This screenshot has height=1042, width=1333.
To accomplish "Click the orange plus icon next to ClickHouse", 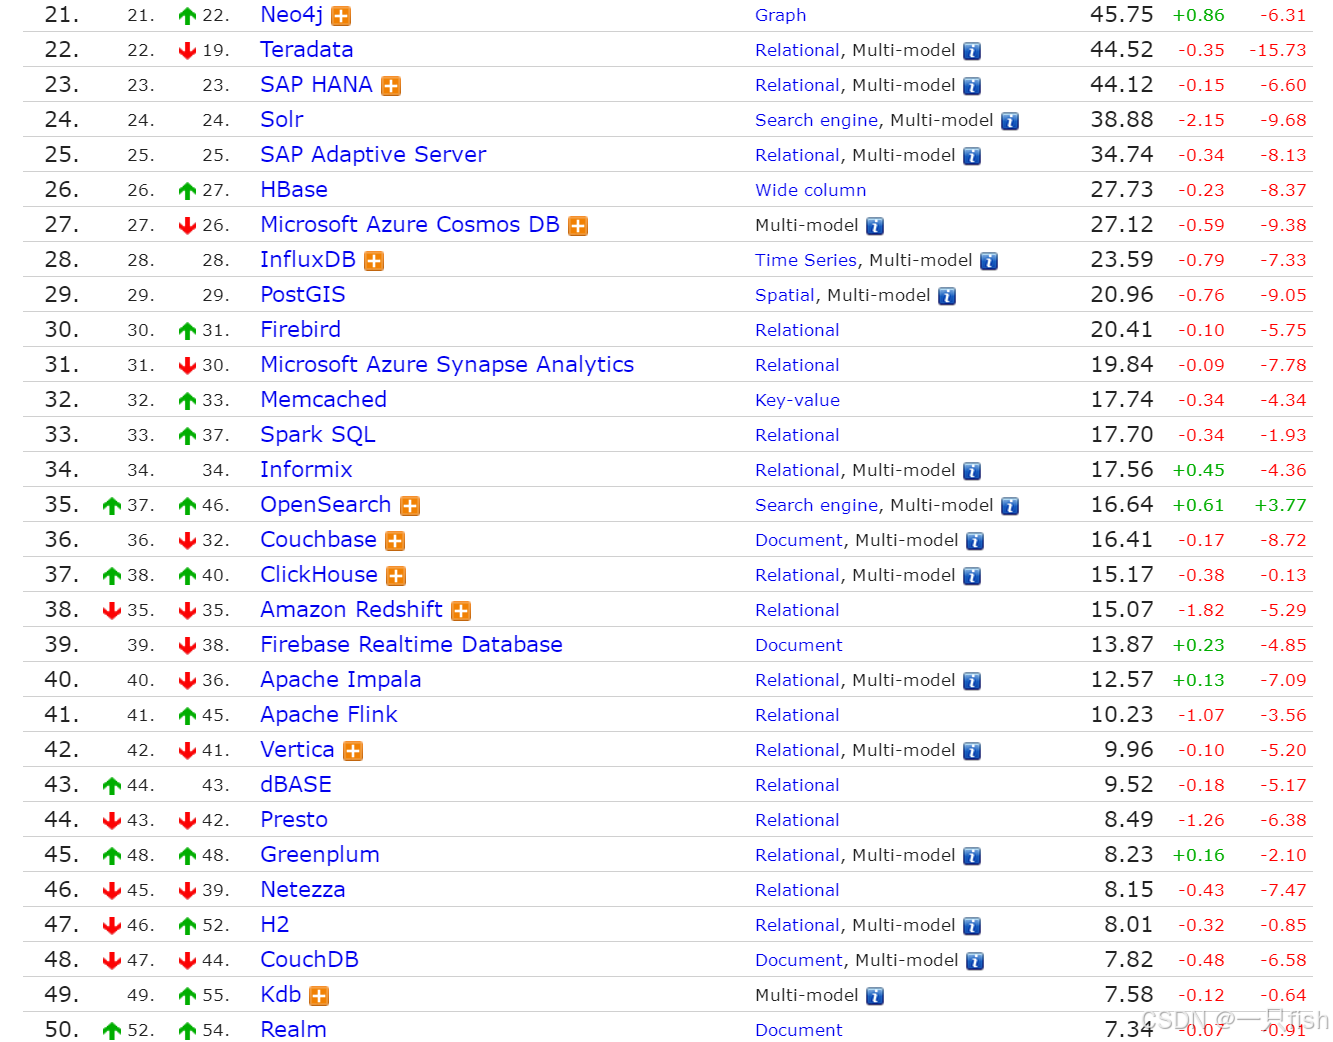I will coord(396,576).
